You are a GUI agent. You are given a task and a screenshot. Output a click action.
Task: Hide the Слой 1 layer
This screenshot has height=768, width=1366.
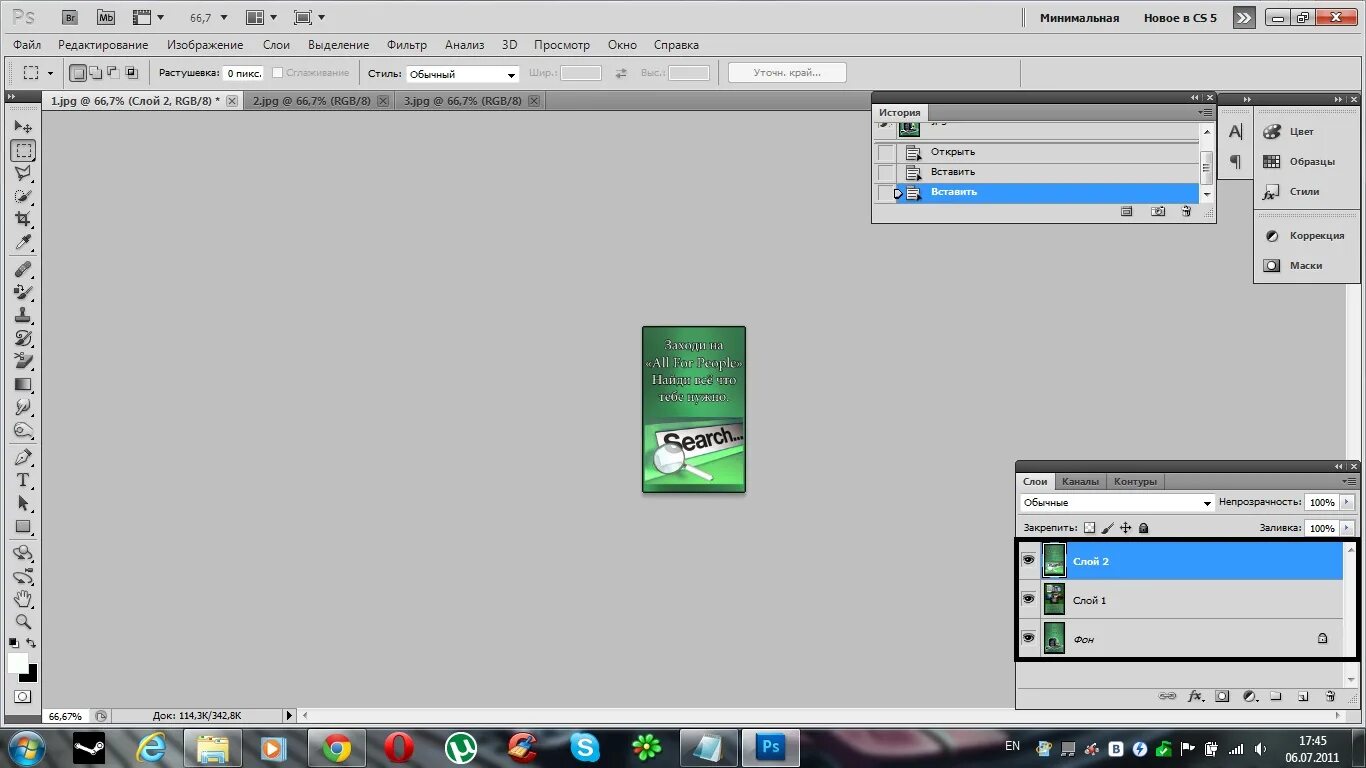pyautogui.click(x=1028, y=599)
